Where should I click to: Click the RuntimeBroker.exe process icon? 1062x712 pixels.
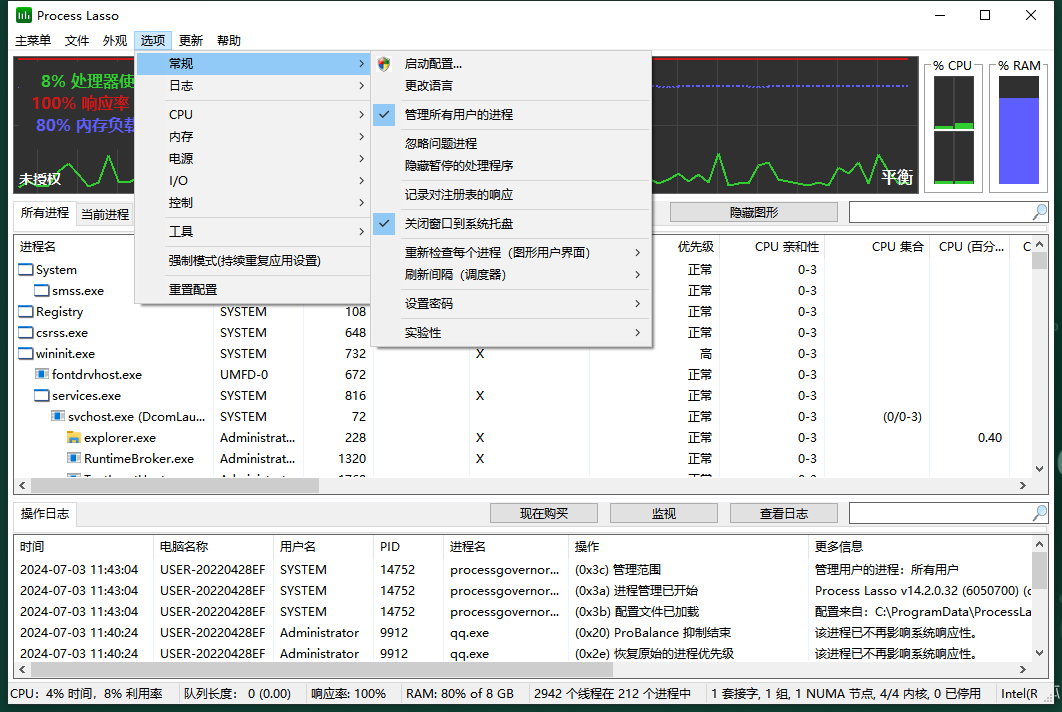click(74, 459)
